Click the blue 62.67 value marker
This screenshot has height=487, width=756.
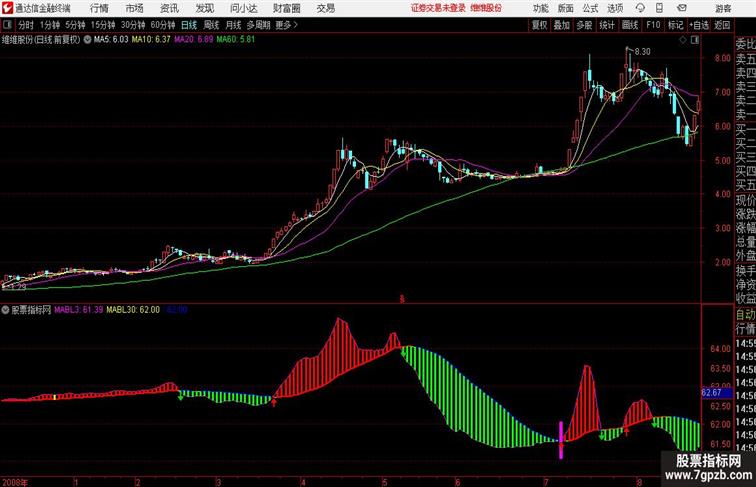click(x=716, y=393)
